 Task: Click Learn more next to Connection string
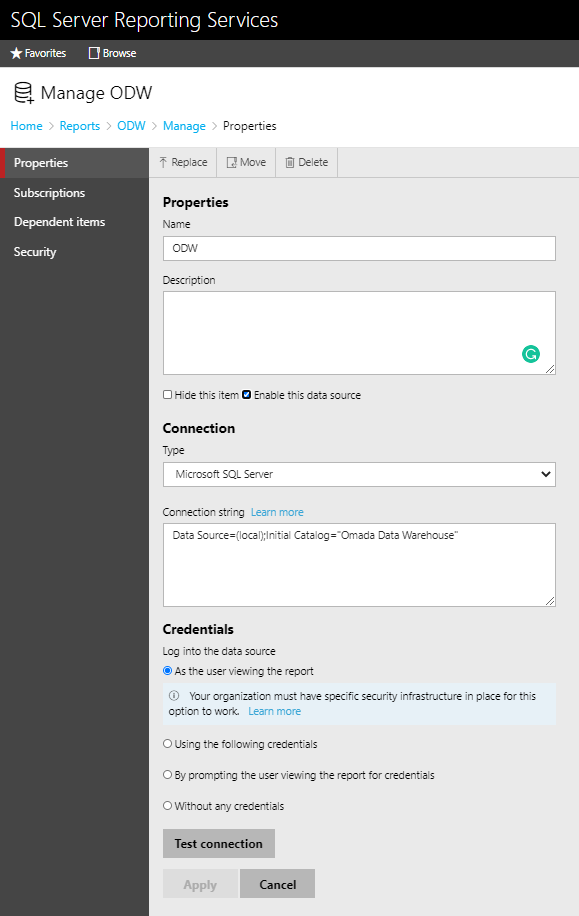pyautogui.click(x=277, y=512)
